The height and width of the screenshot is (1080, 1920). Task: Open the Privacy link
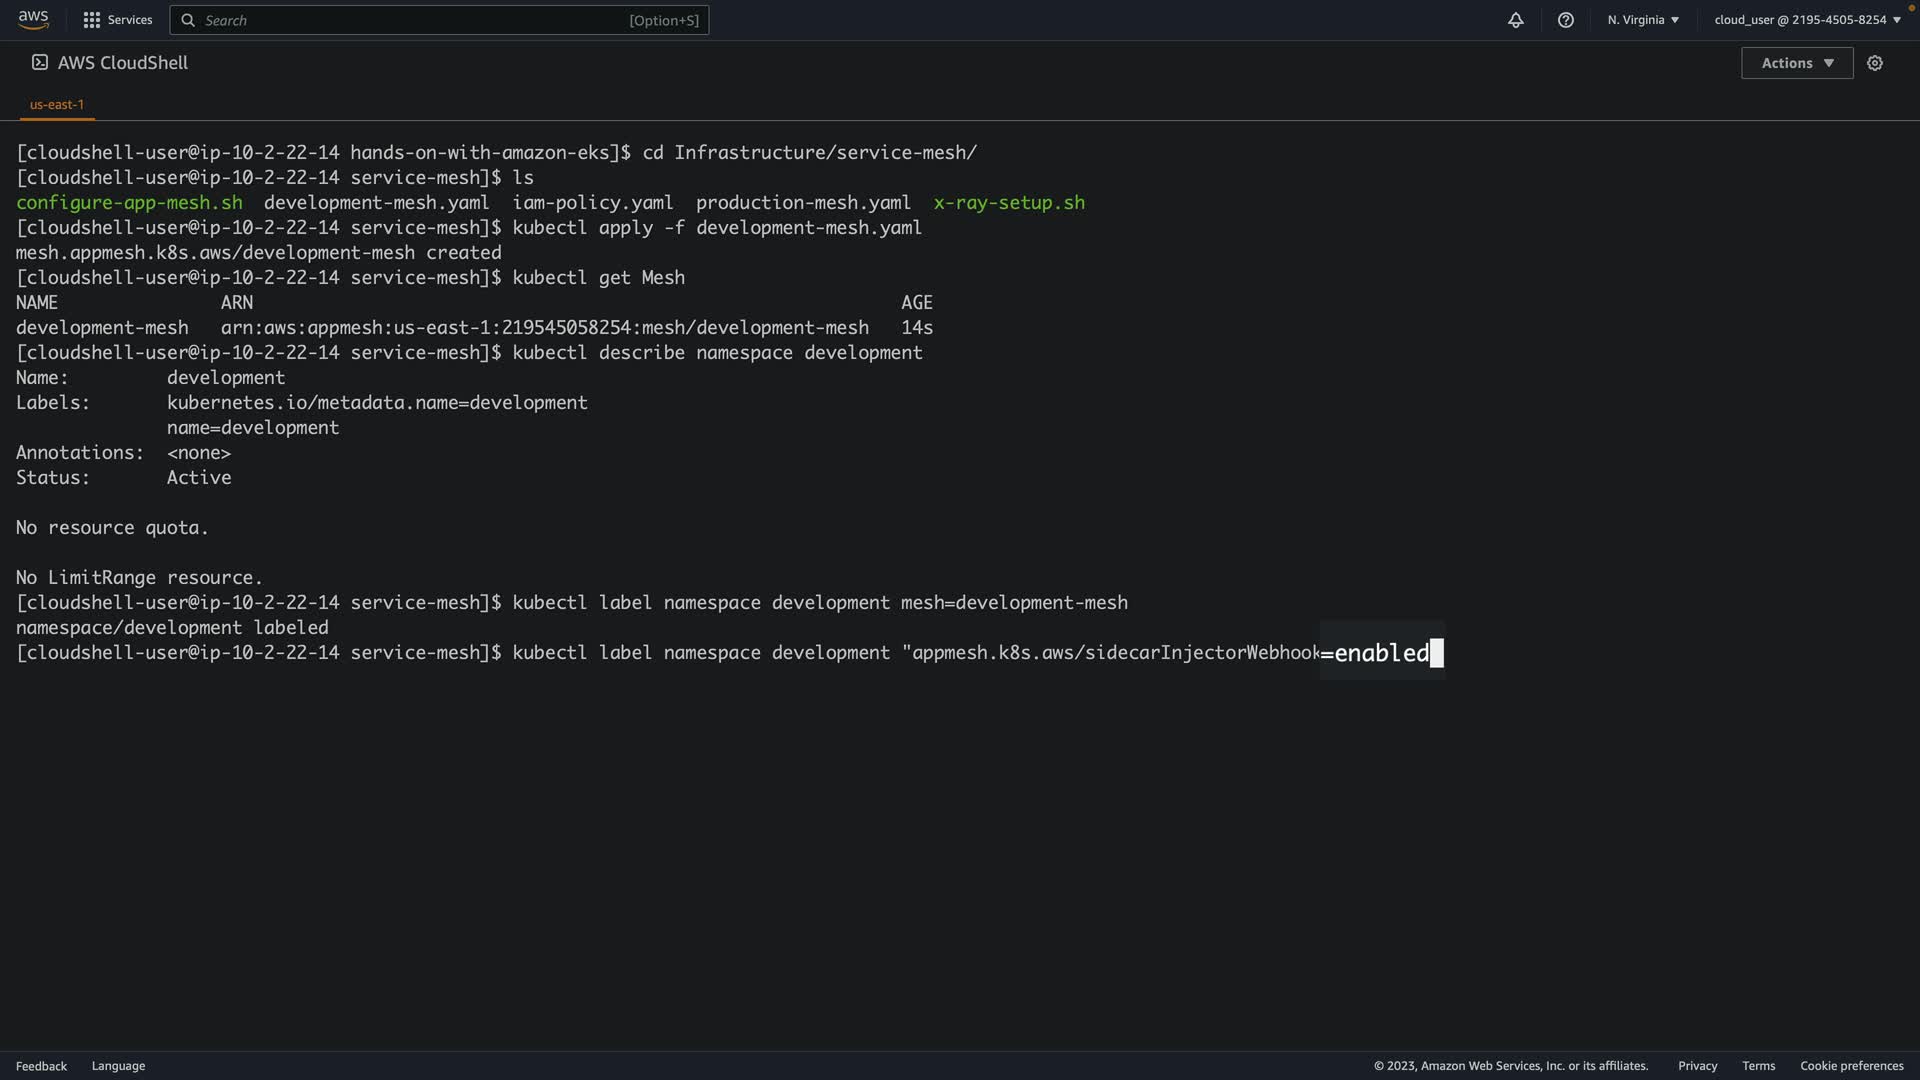[1697, 1066]
